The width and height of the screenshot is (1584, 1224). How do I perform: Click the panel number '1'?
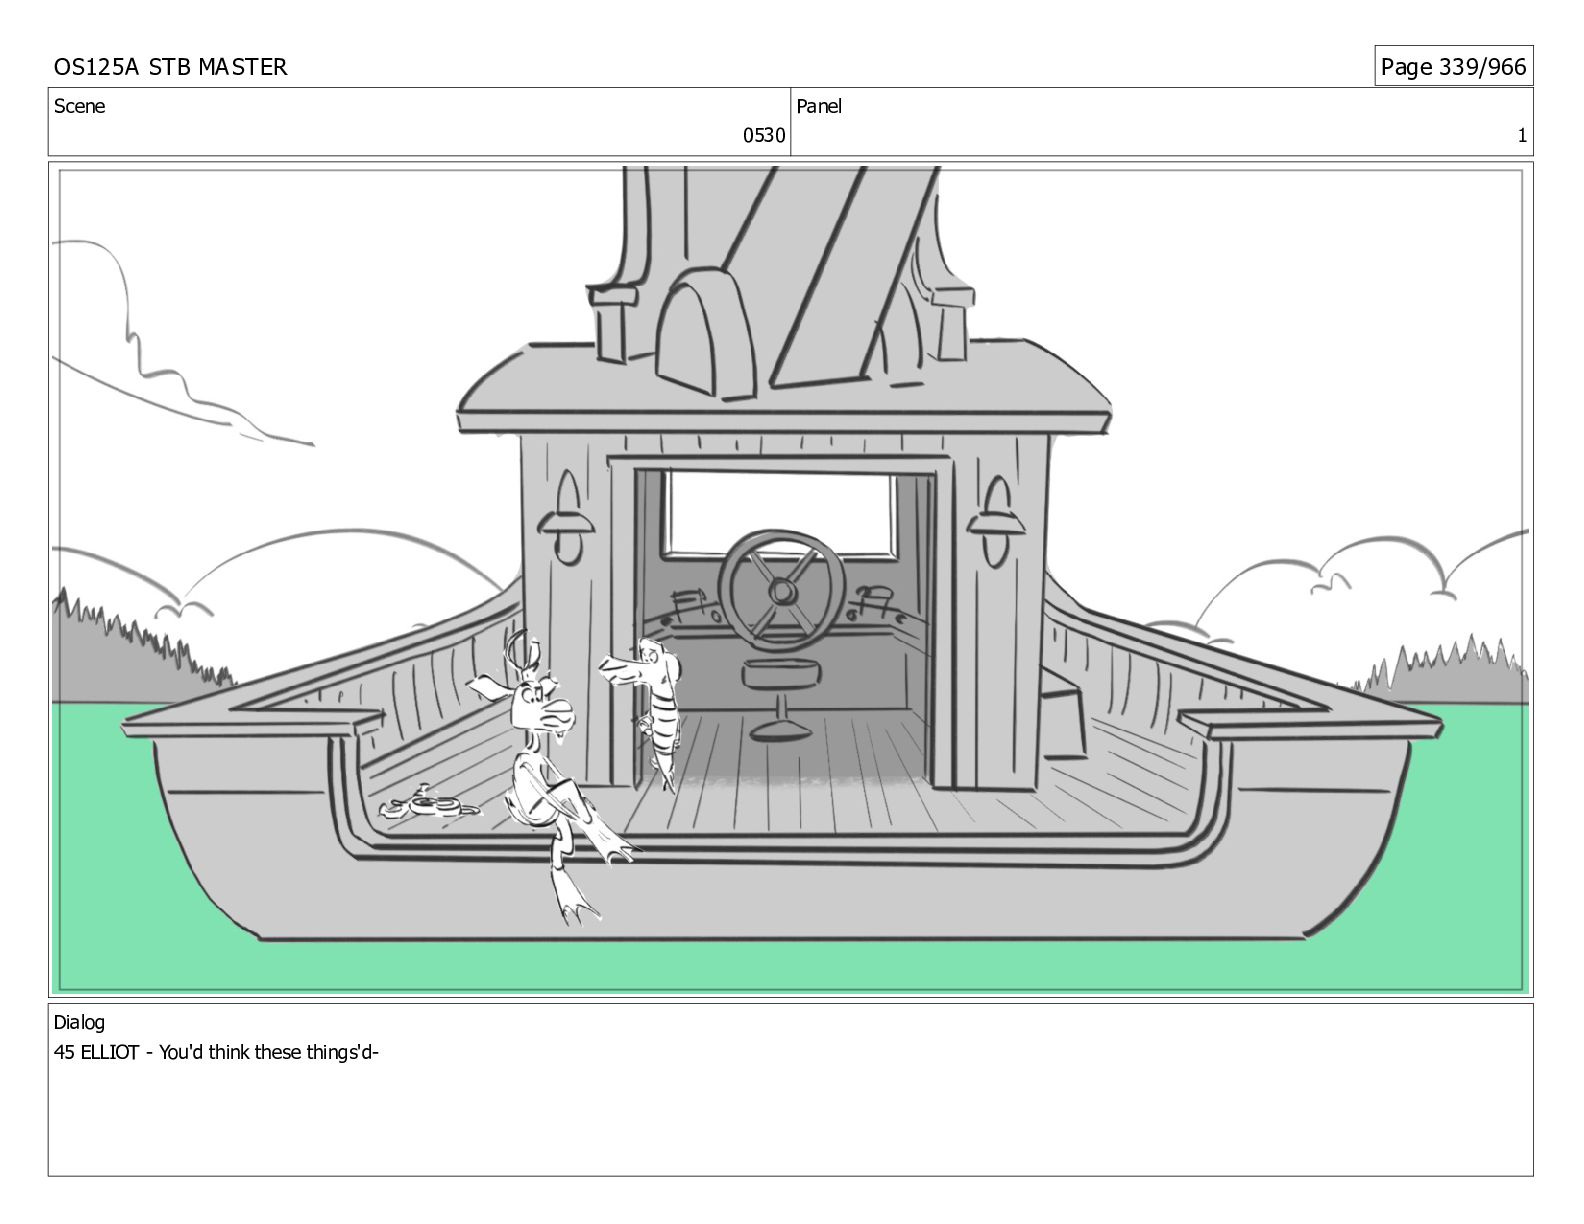click(x=1522, y=136)
